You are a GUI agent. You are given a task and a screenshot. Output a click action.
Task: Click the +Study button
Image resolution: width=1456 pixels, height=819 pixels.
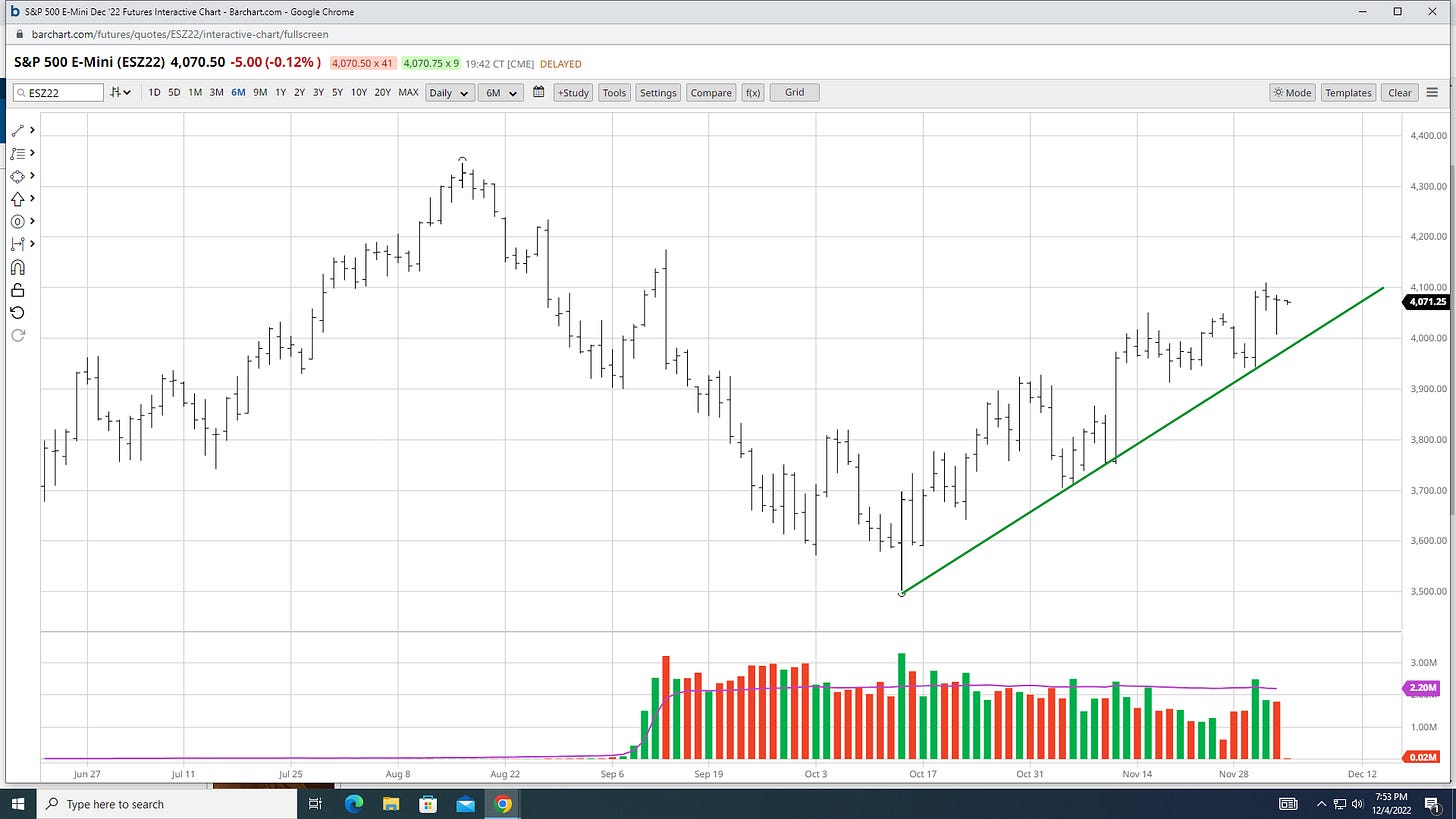[x=573, y=92]
